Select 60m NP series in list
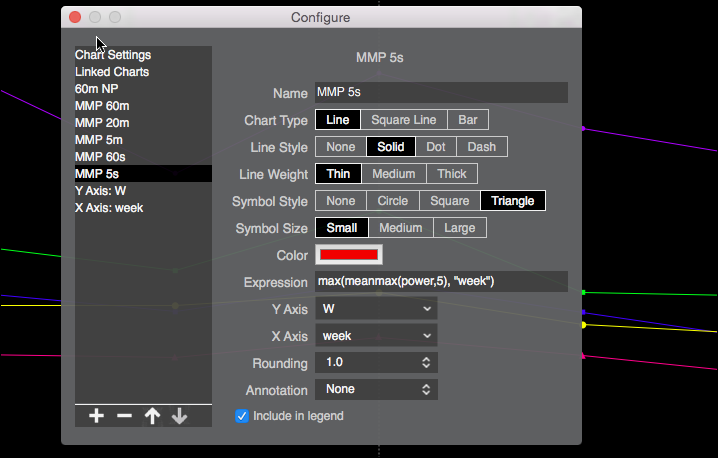The height and width of the screenshot is (458, 718). 143,89
